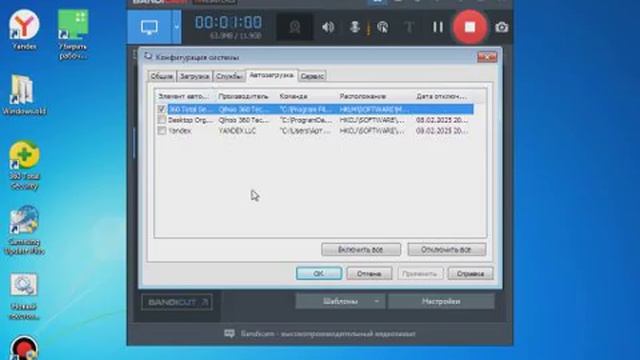
Task: Select the YANDEX LLC manufacturer cell
Action: pos(237,131)
